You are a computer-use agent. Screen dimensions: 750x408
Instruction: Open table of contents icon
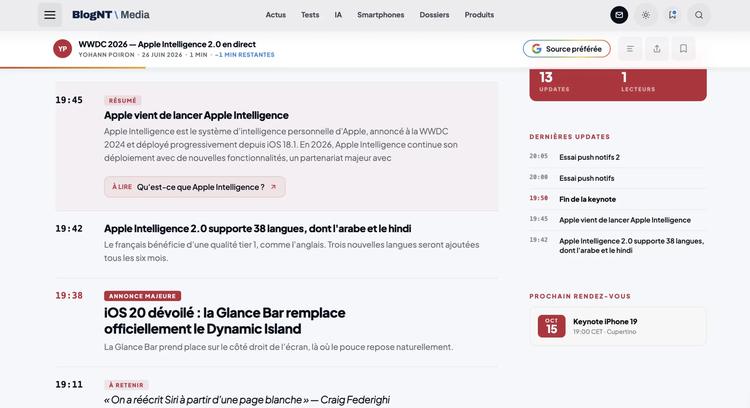coord(630,49)
